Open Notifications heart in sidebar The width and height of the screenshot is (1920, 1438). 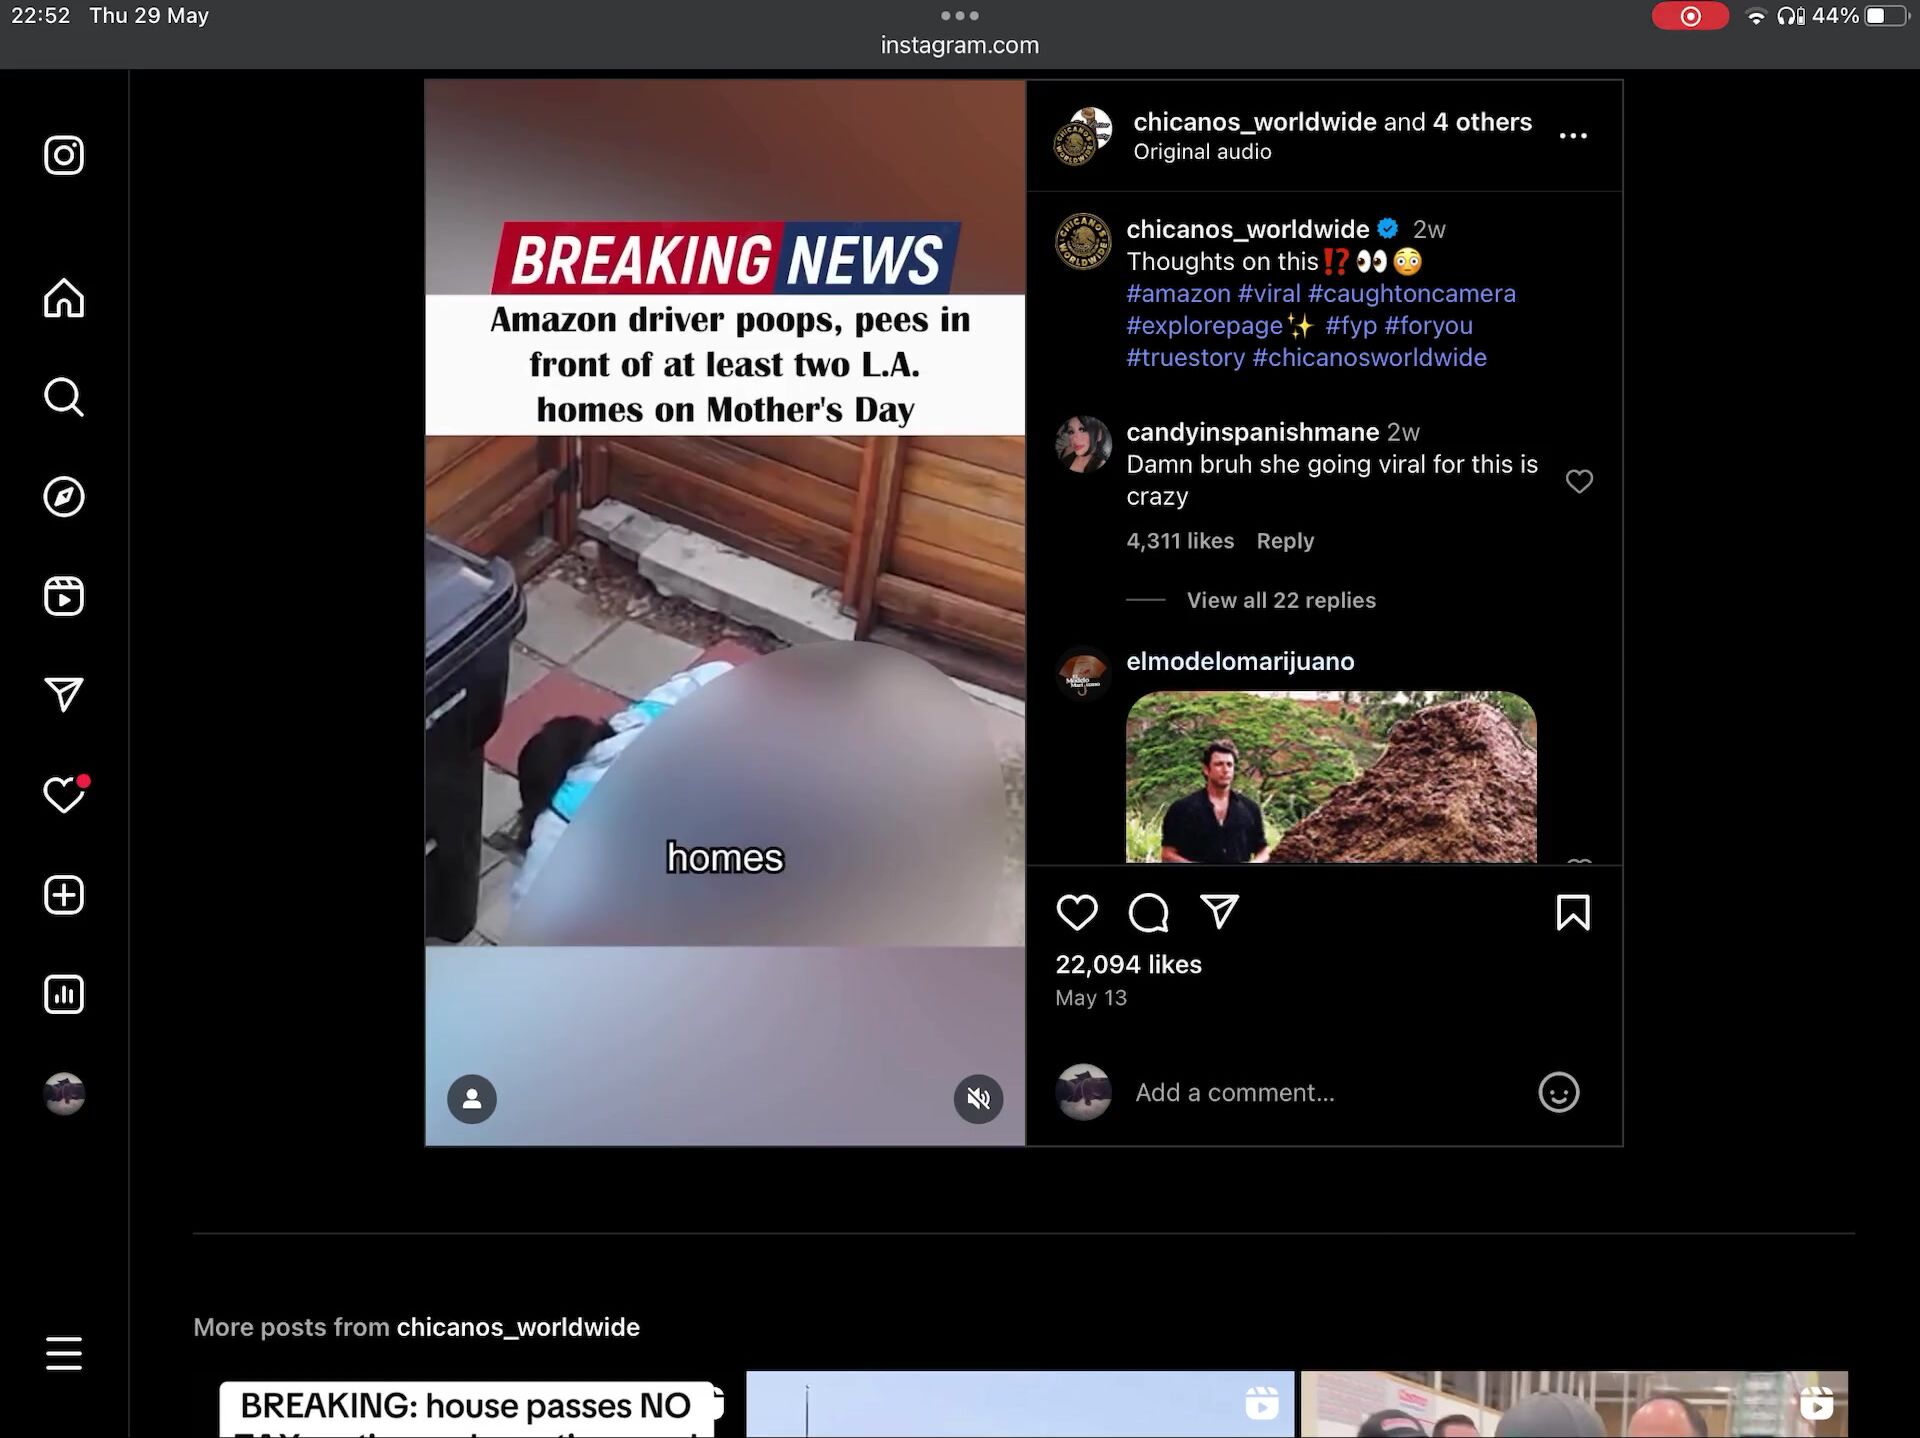coord(64,795)
